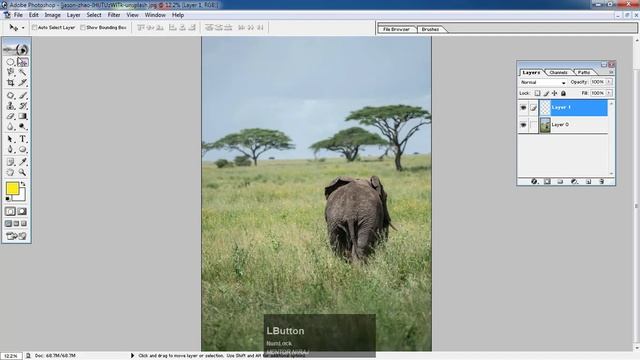Switch to Standard editing mode
Screen dimensions: 640x360
pyautogui.click(x=10, y=211)
